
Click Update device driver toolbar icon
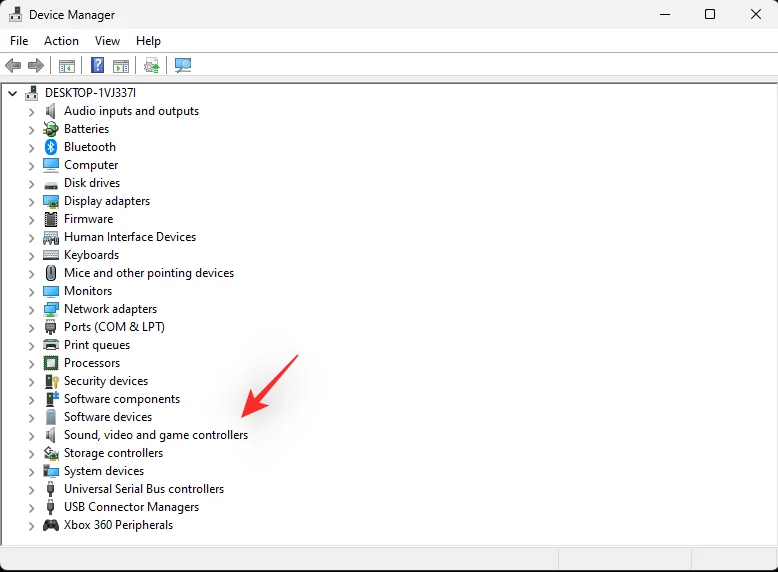click(x=151, y=65)
